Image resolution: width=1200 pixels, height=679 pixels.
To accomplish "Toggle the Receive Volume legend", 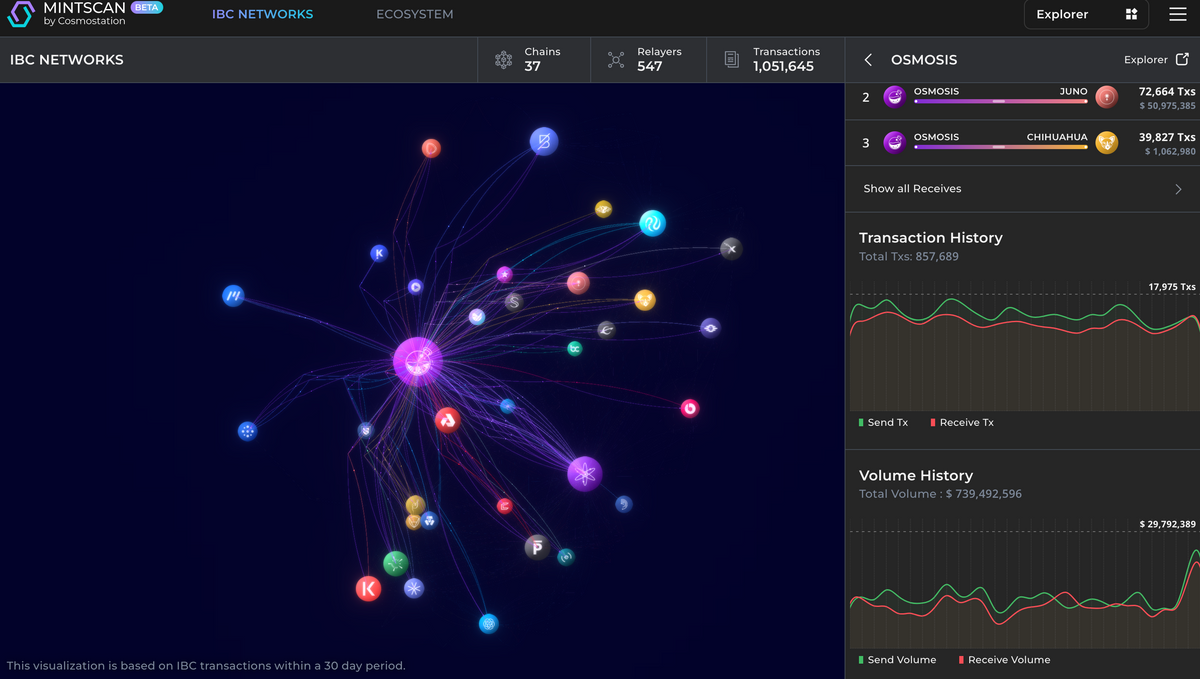I will click(1004, 660).
